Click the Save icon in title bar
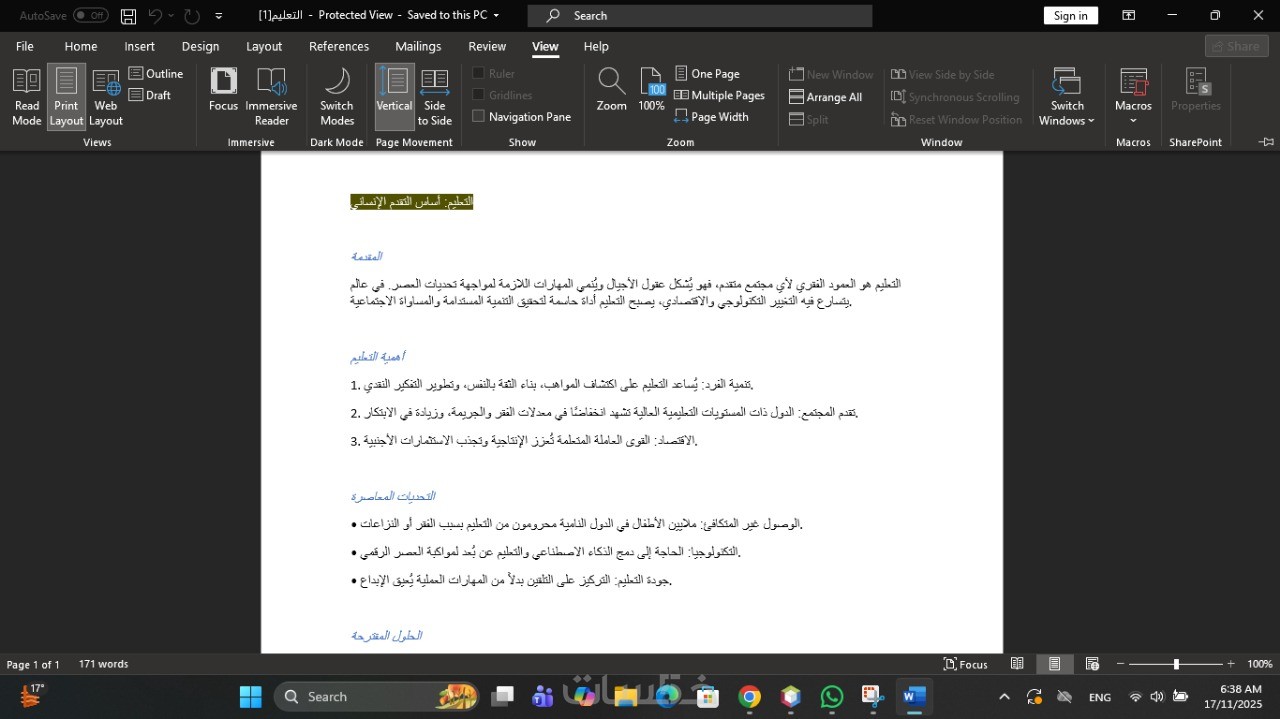Image resolution: width=1280 pixels, height=719 pixels. [x=128, y=16]
